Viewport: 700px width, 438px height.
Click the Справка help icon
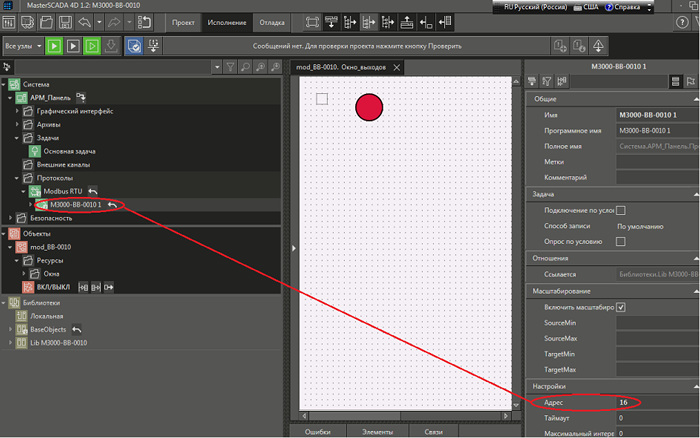point(609,7)
